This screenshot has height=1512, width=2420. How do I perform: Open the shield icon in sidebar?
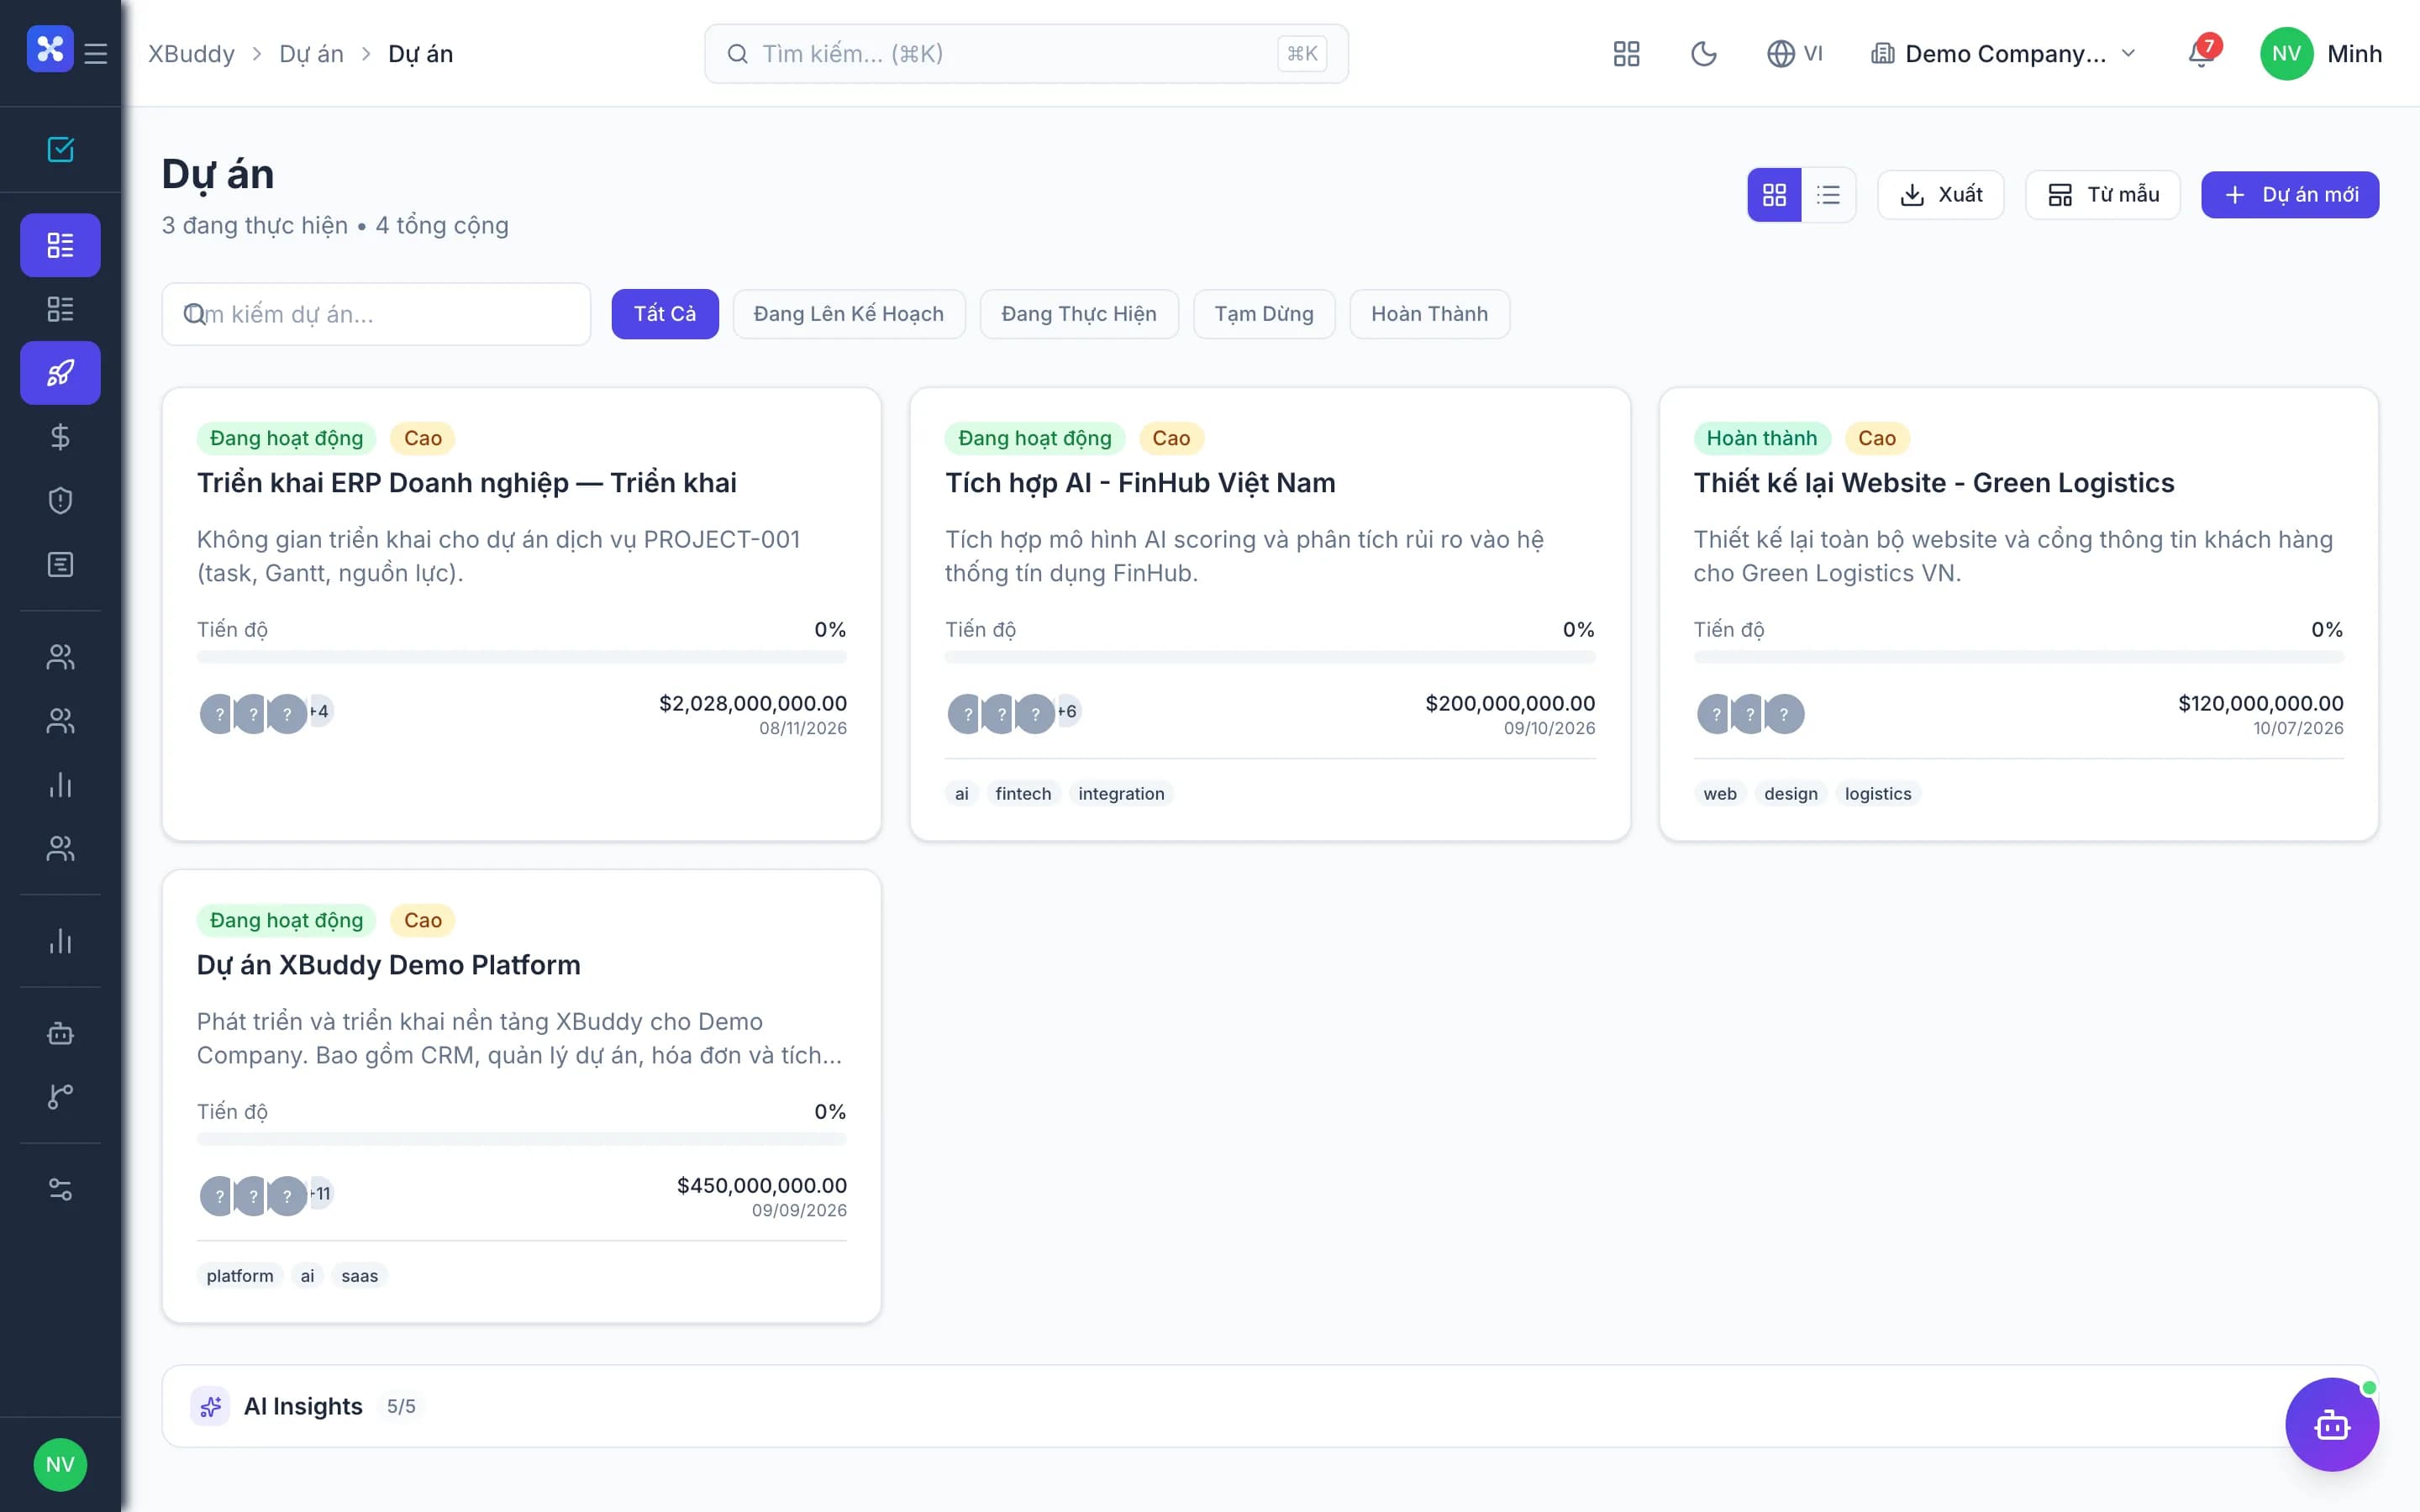(x=60, y=501)
